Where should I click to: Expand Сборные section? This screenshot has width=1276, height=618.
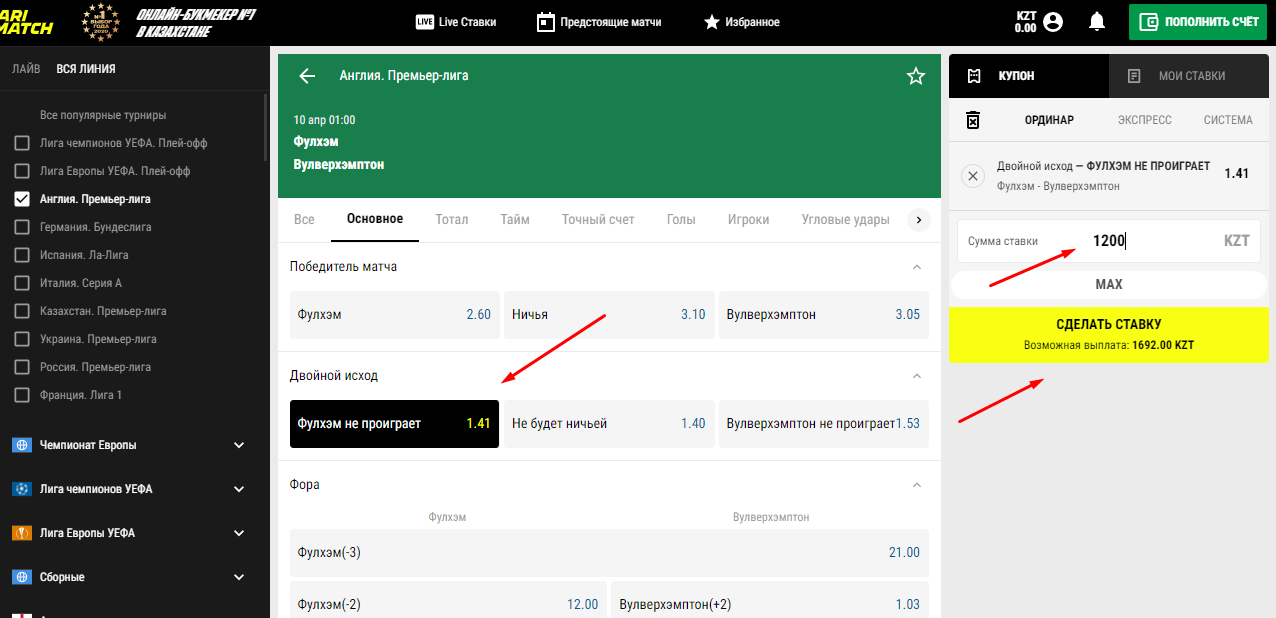(238, 577)
